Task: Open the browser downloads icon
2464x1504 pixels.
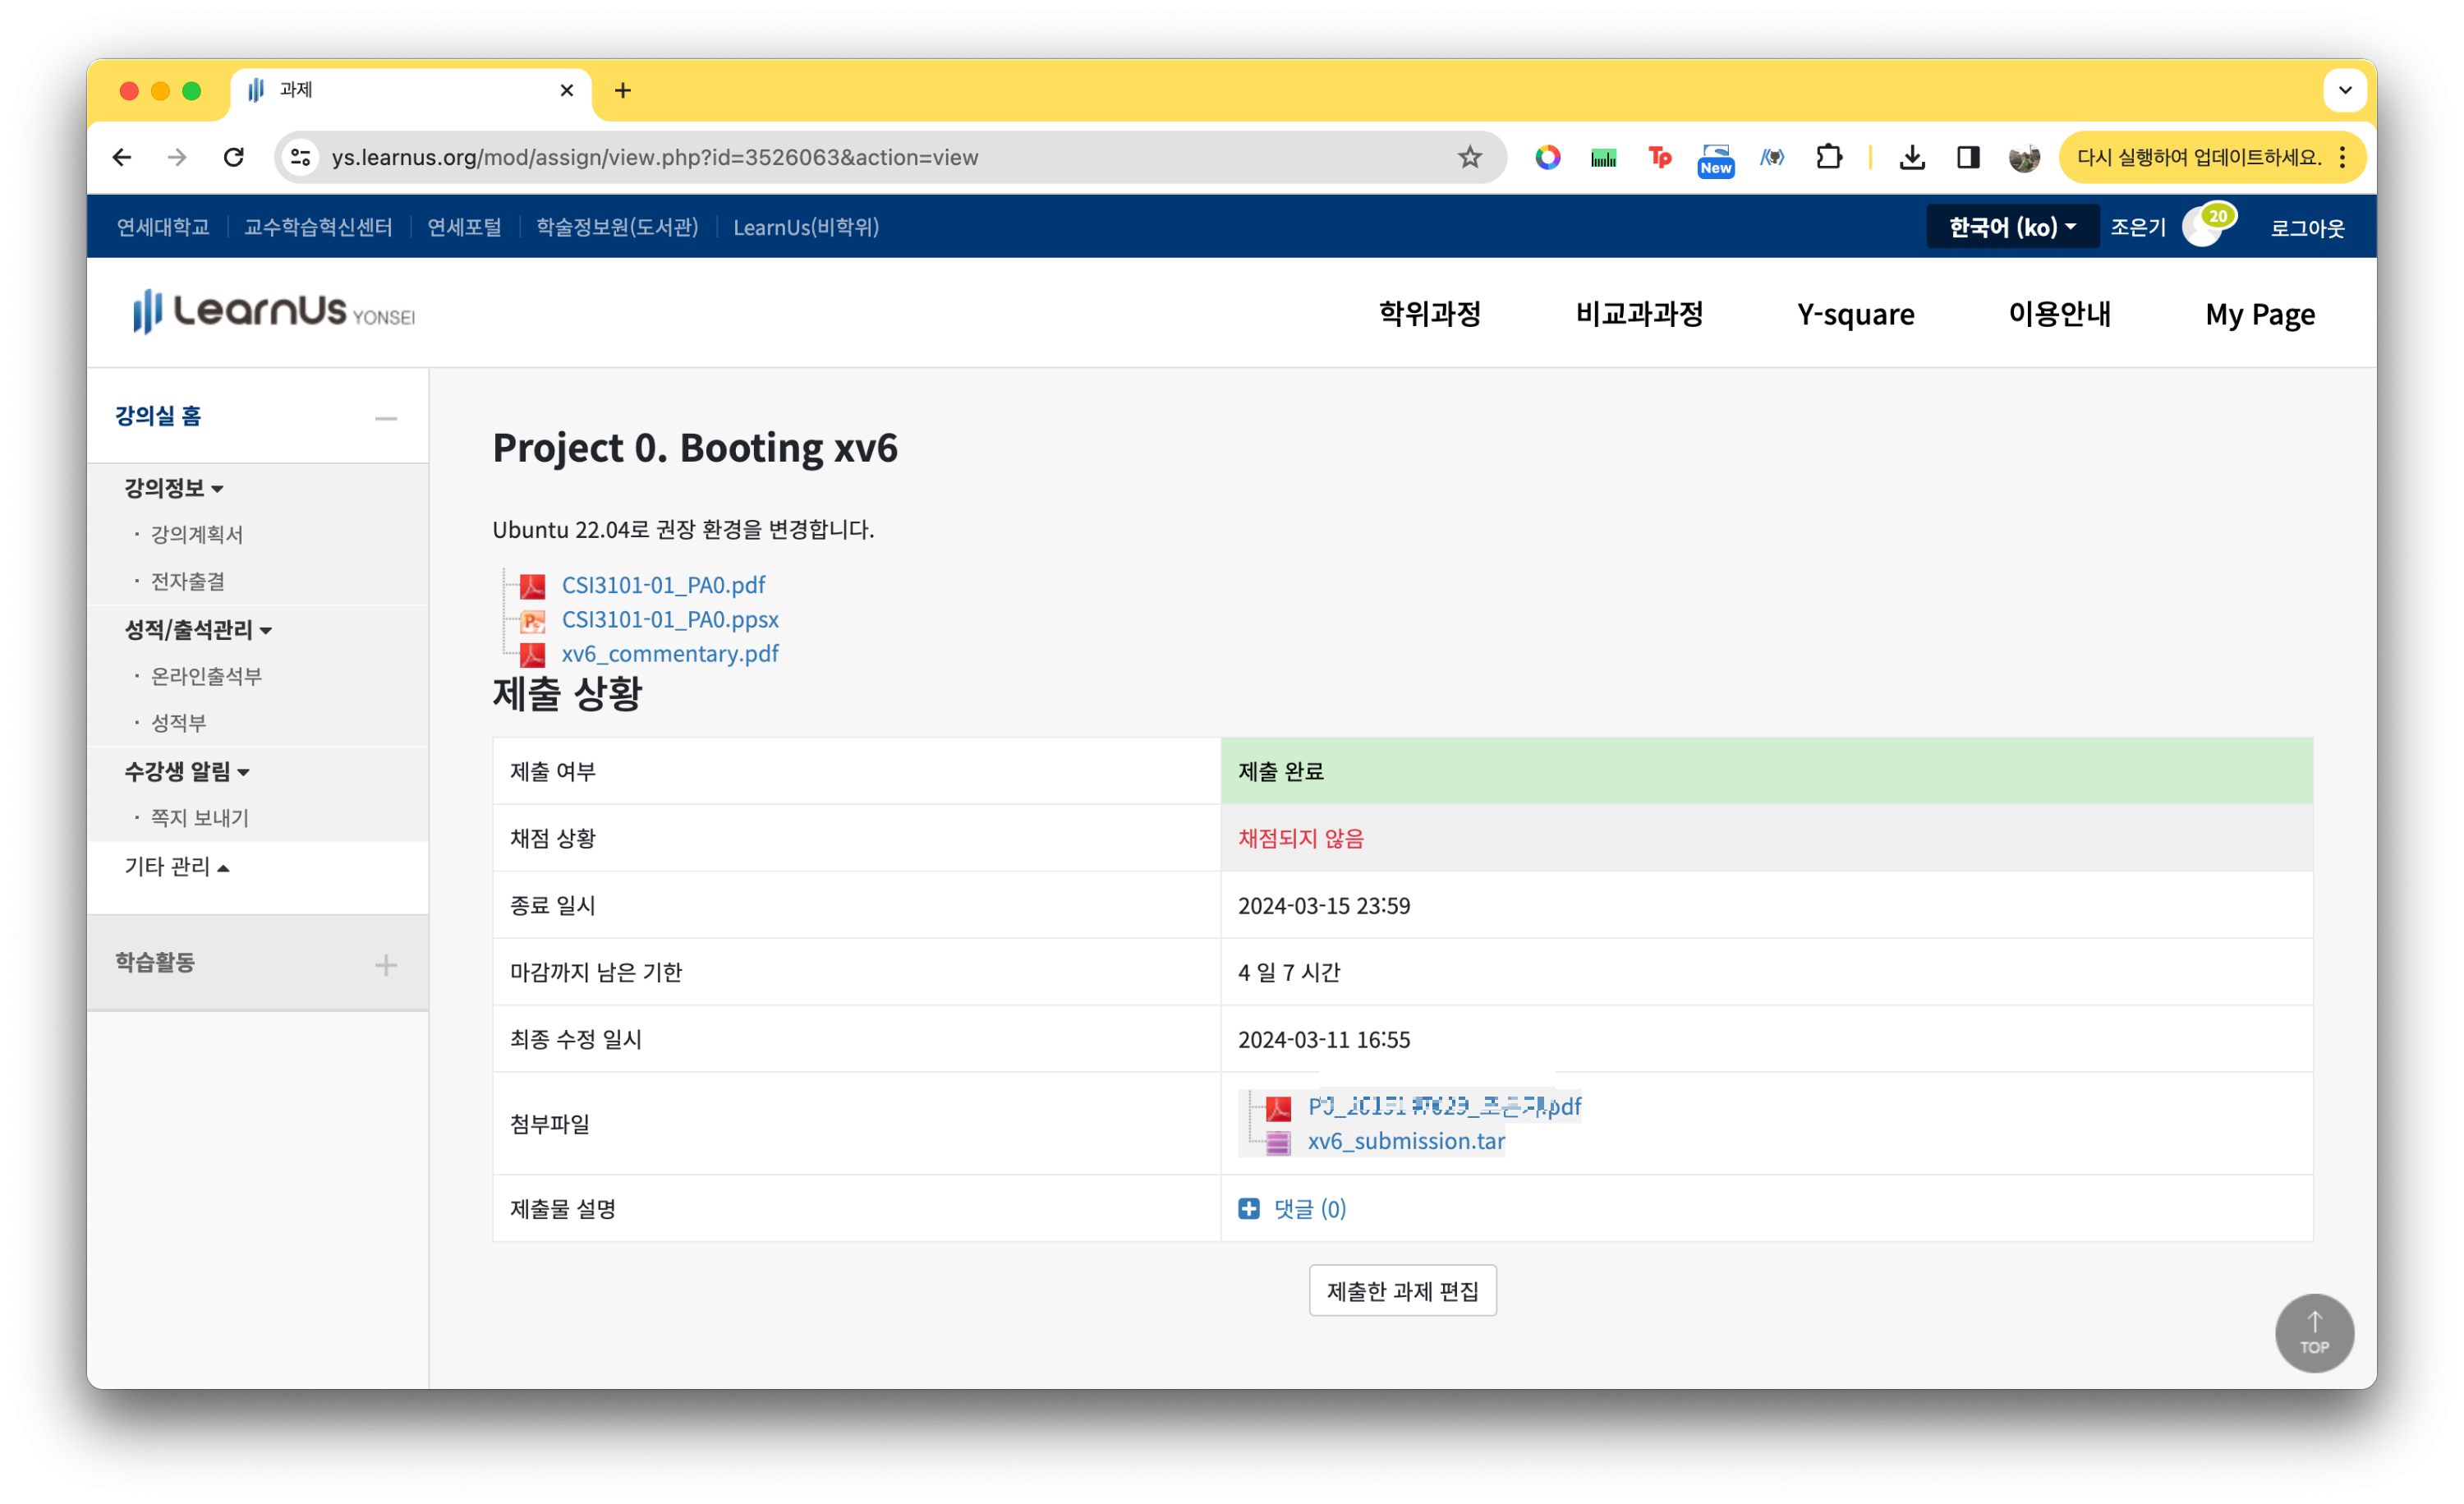Action: click(1911, 157)
